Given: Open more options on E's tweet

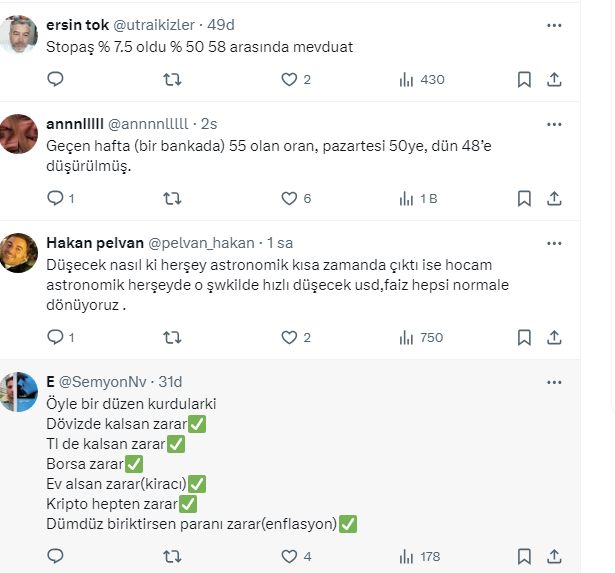Looking at the screenshot, I should coord(554,382).
